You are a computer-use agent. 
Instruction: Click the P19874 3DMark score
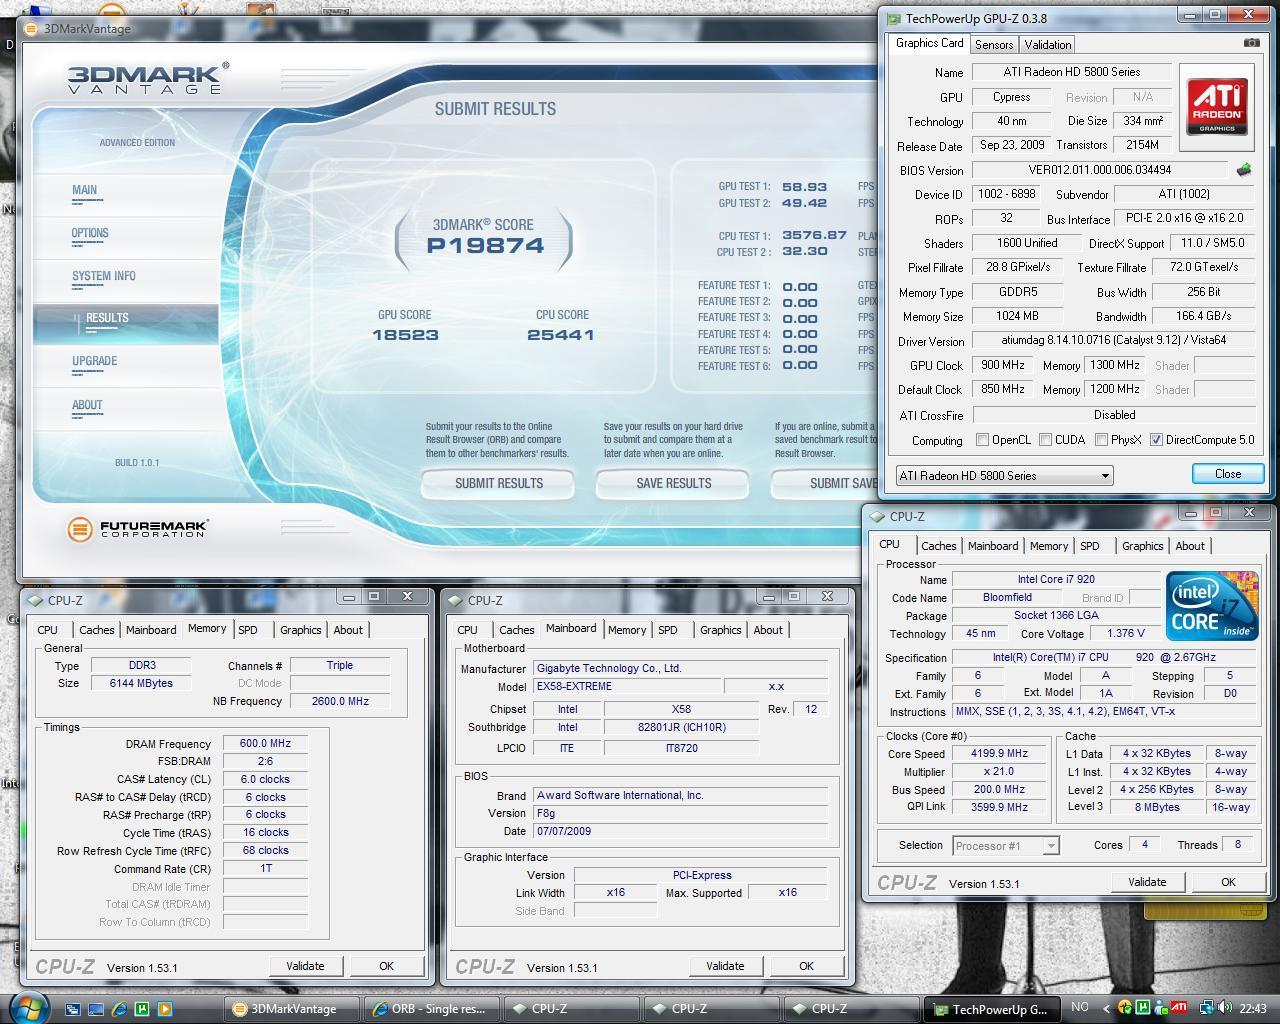(x=485, y=246)
